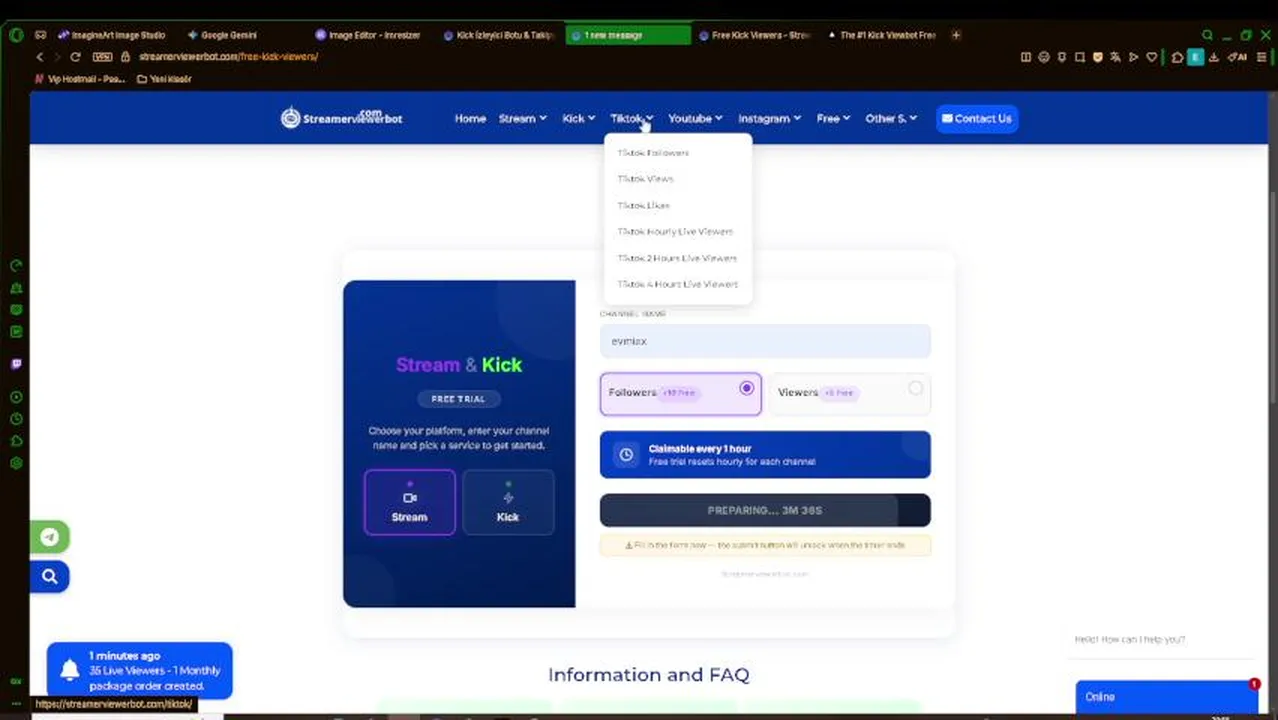Expand the Kick nav dropdown
The image size is (1278, 720).
click(x=578, y=118)
